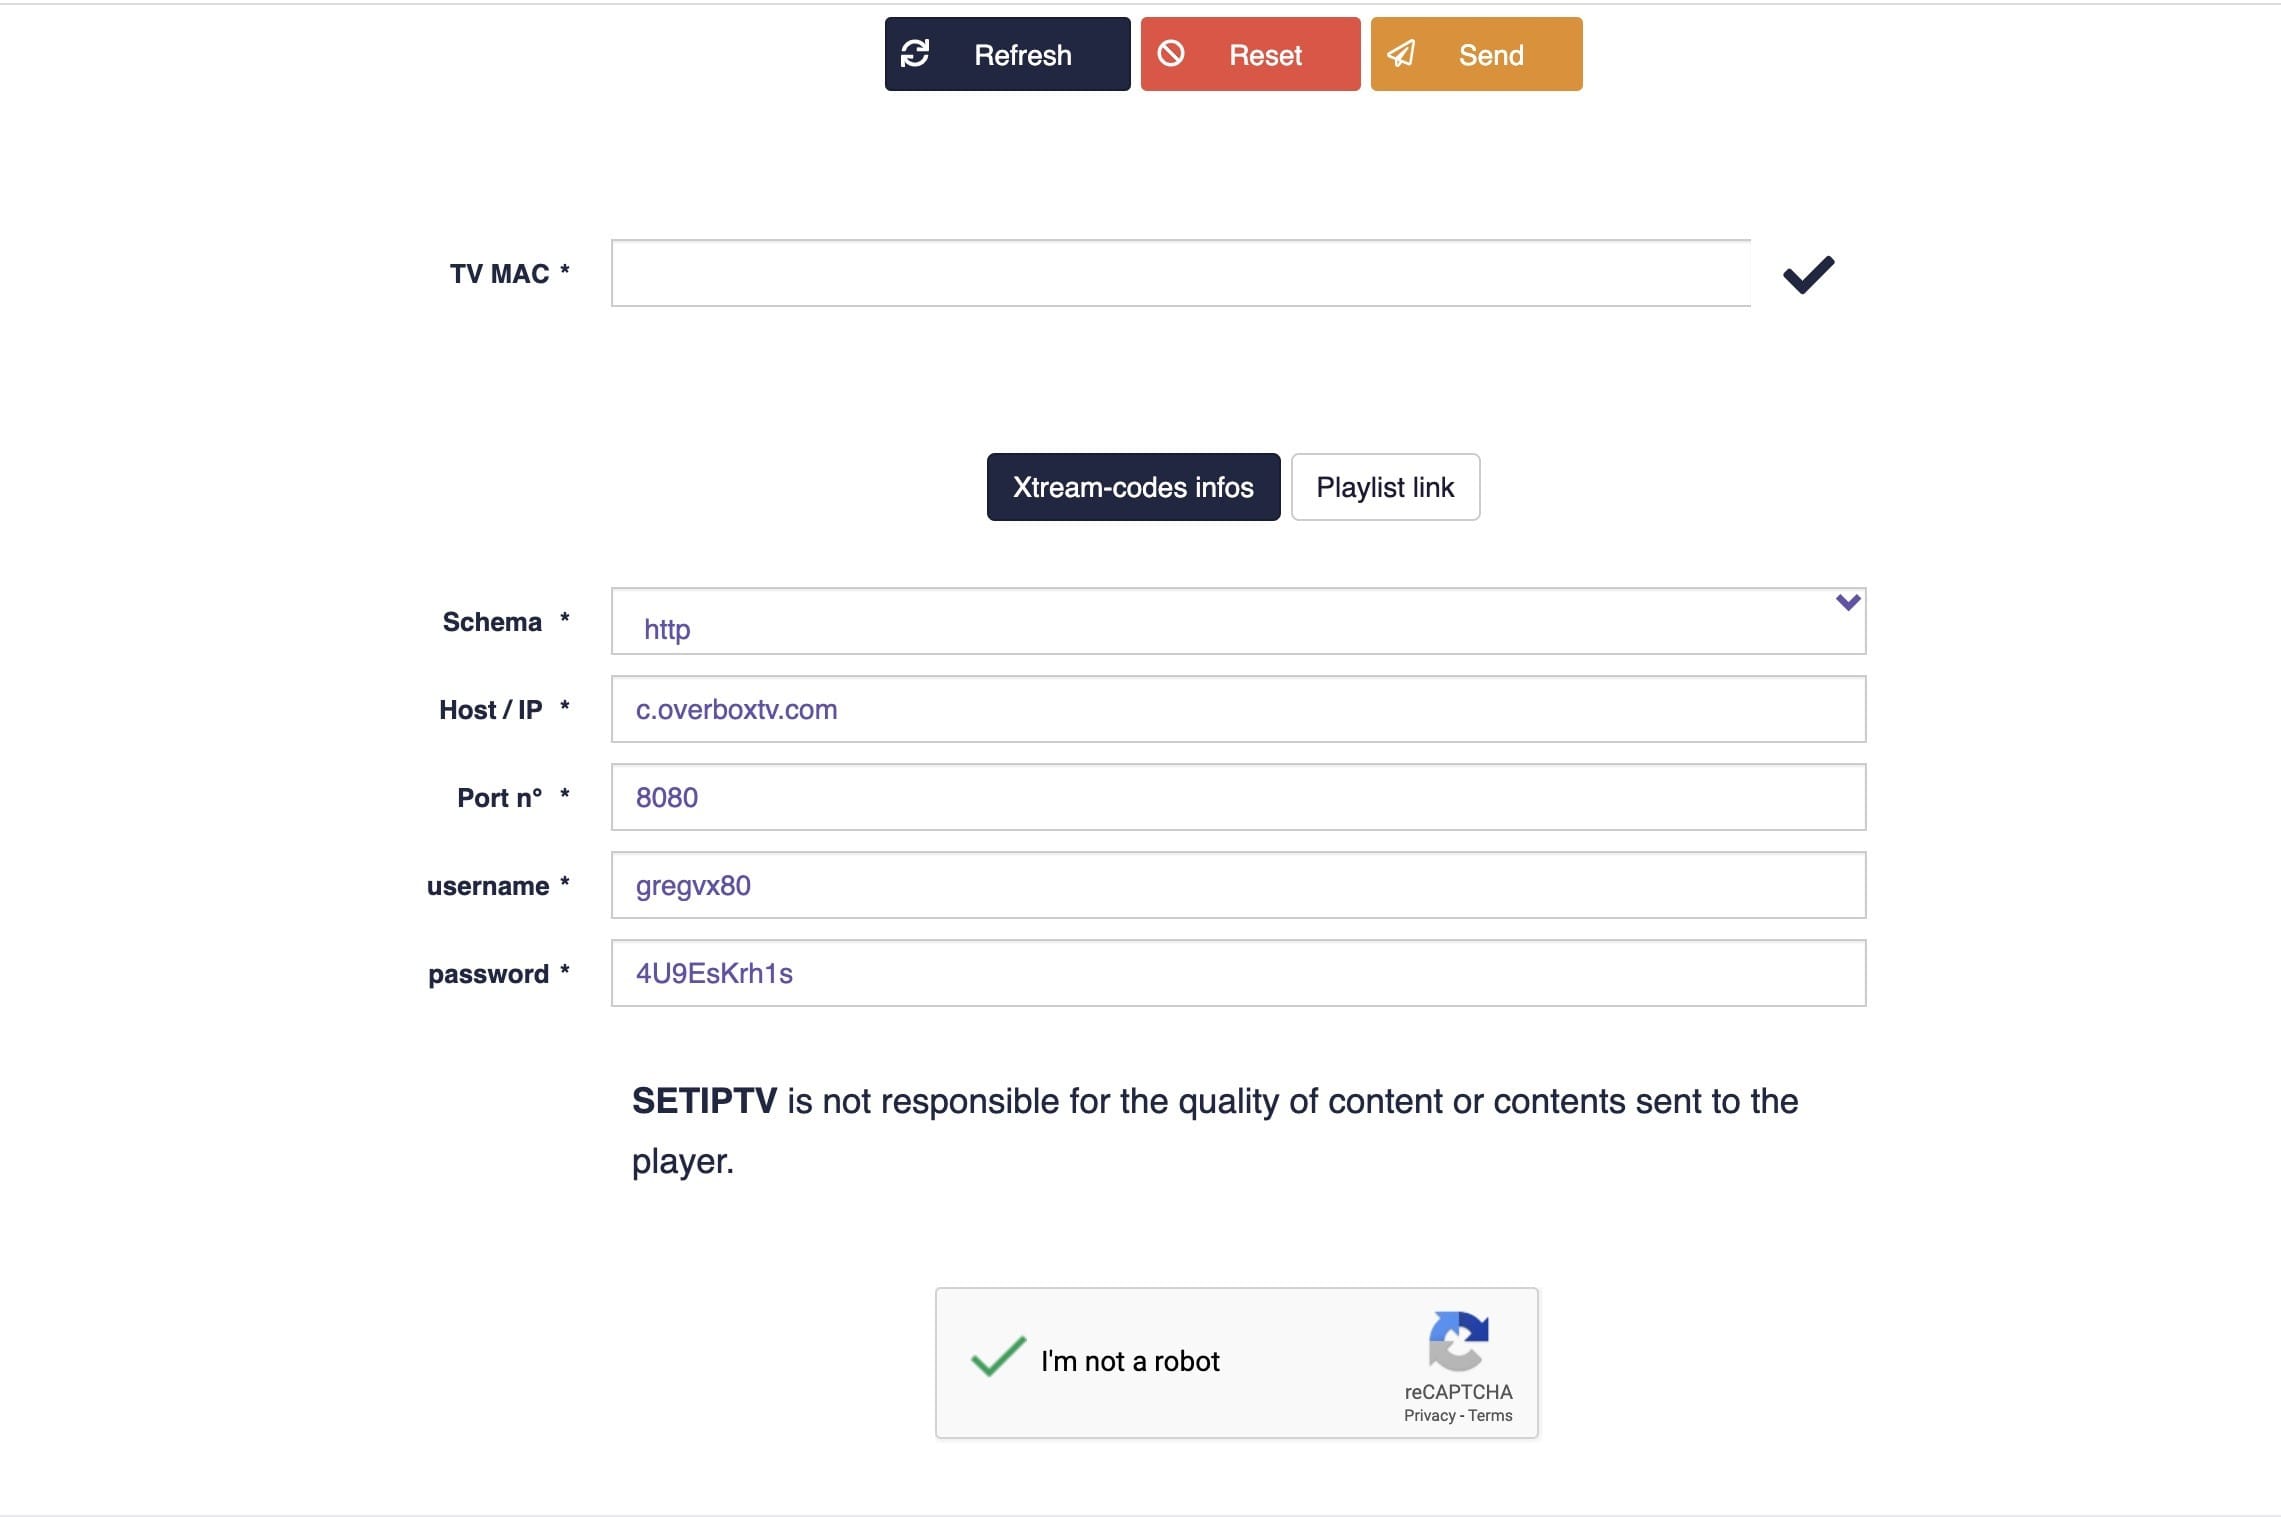The image size is (2281, 1517).
Task: Click the Port n° field
Action: click(1237, 797)
